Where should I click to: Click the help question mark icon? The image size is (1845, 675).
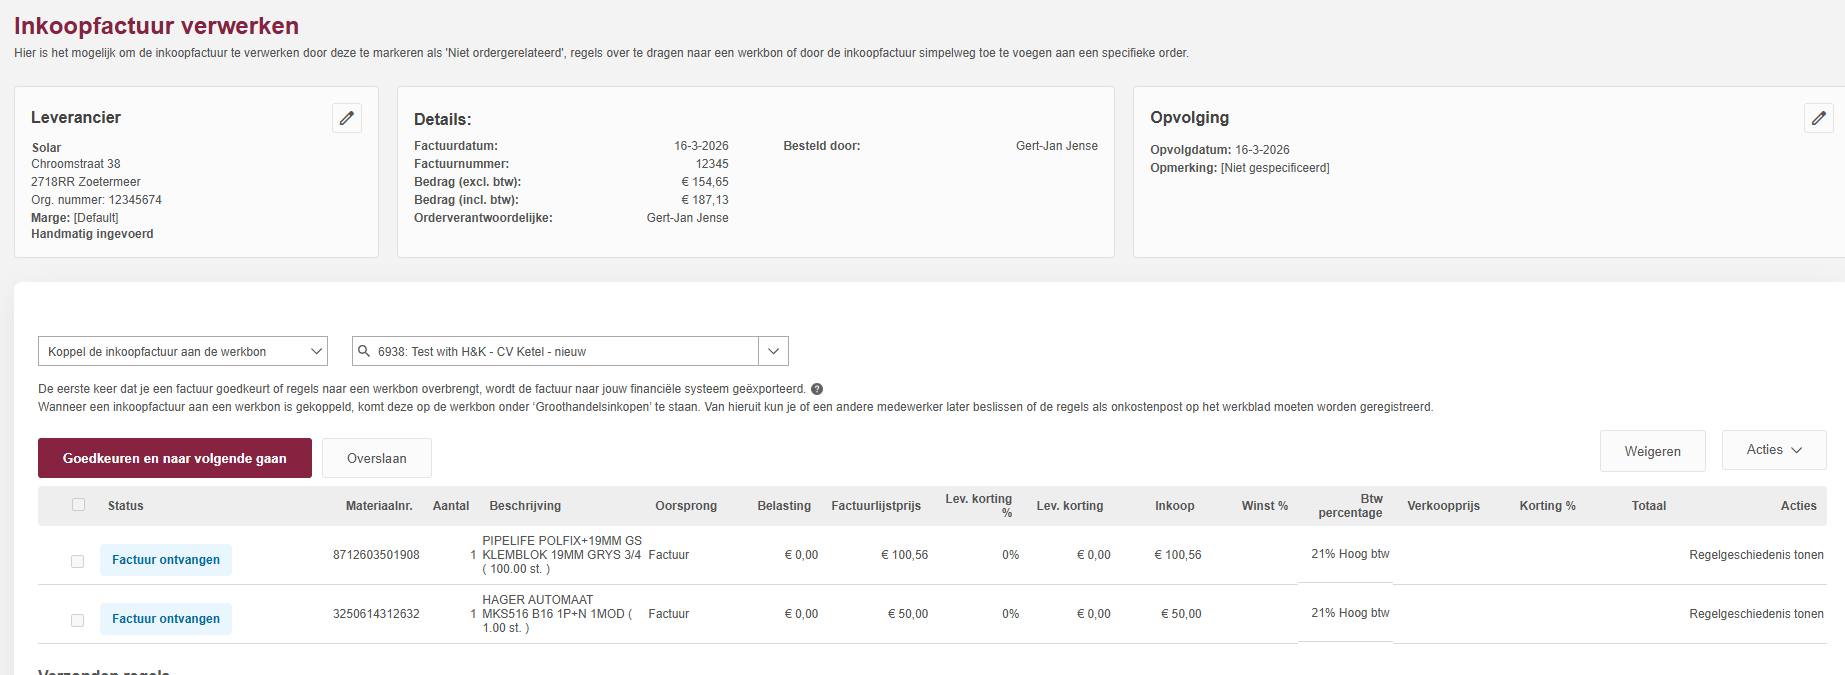[x=817, y=389]
